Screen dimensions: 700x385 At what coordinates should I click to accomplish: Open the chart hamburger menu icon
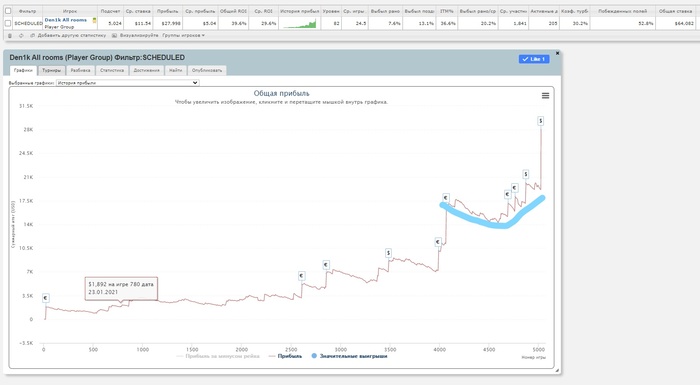(x=545, y=96)
